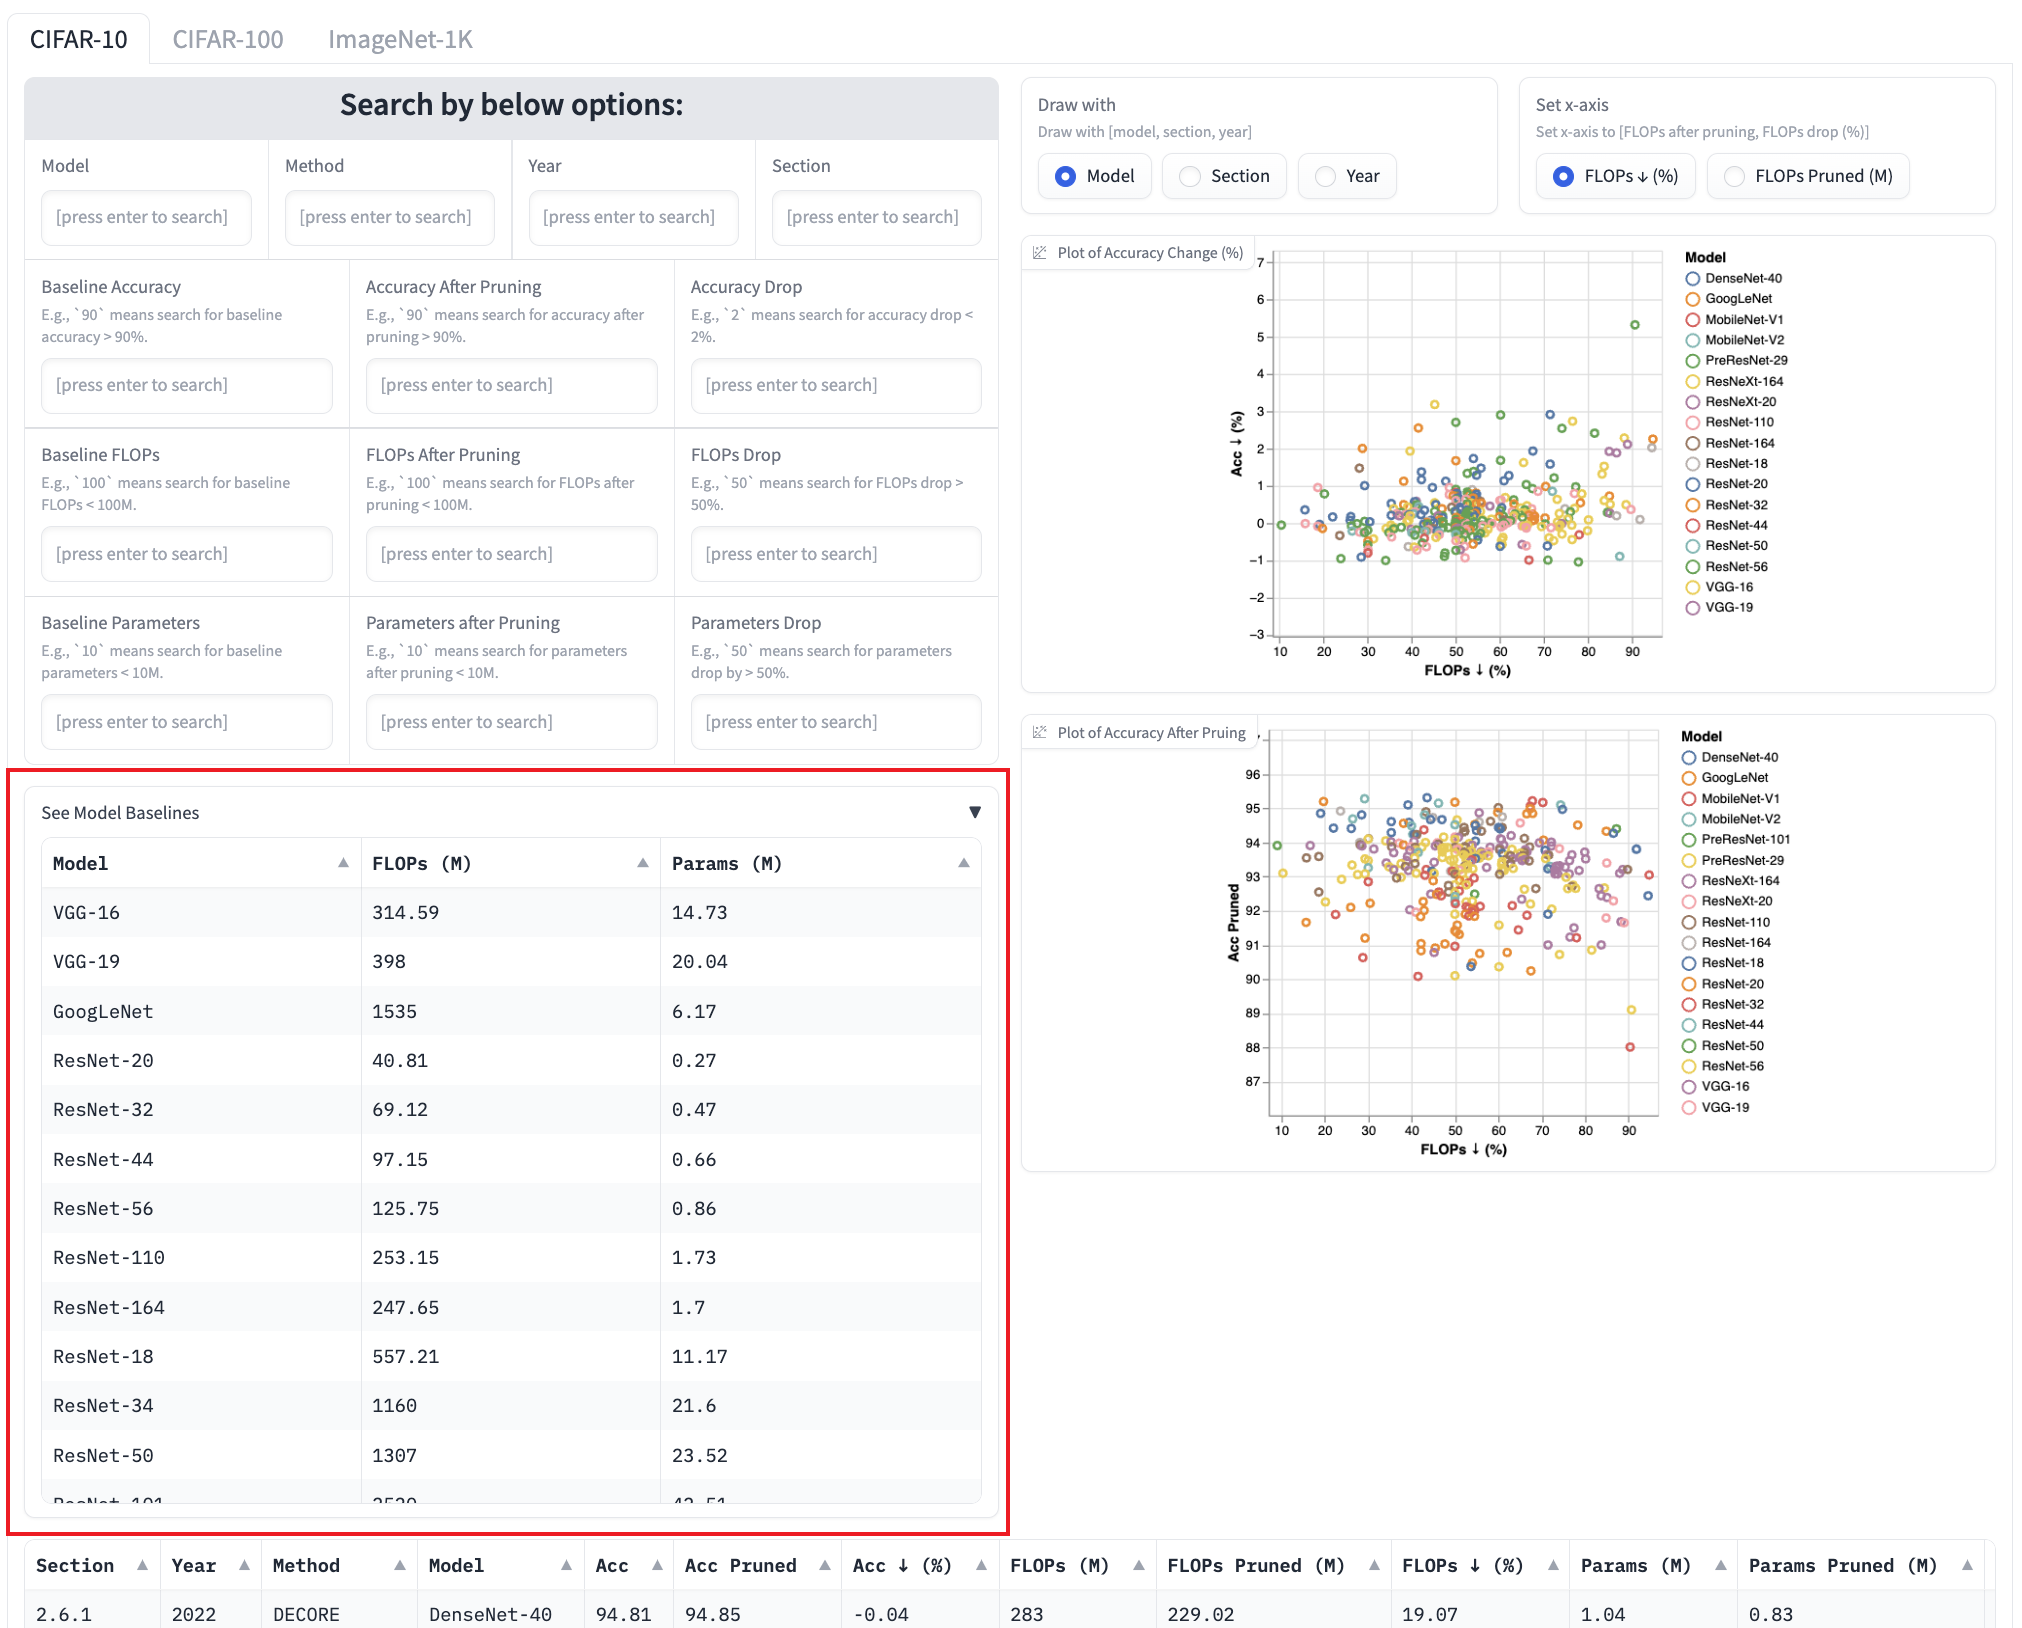Collapse the See Model Baselines accordion arrow

975,812
